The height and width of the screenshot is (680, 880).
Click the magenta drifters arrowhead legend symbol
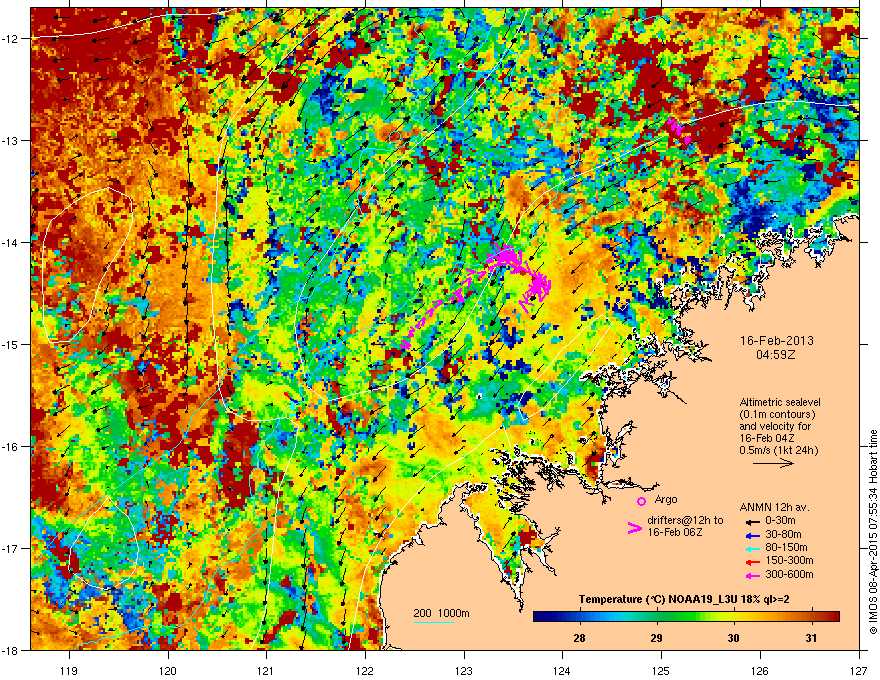click(x=634, y=528)
